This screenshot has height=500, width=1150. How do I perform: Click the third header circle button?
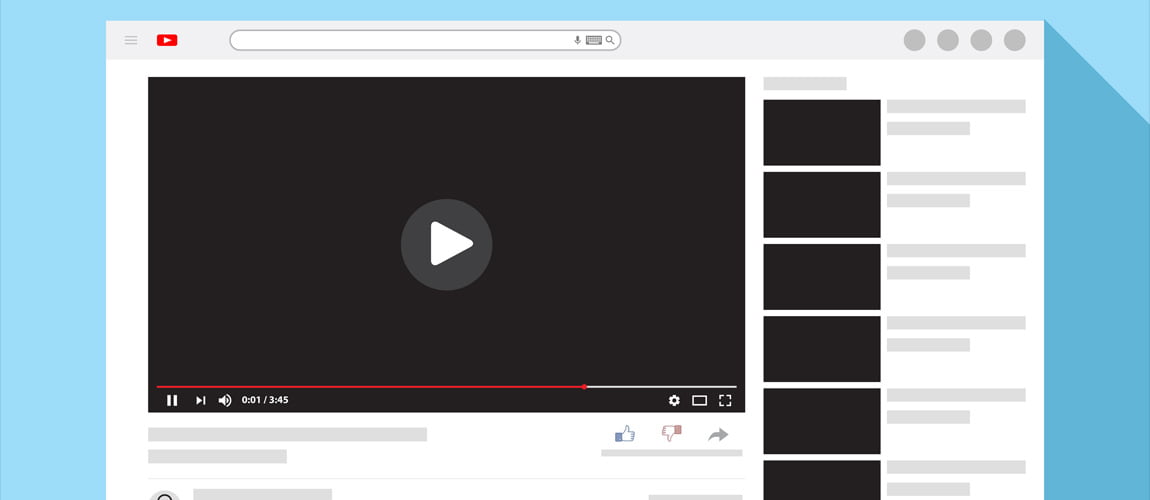[x=981, y=40]
